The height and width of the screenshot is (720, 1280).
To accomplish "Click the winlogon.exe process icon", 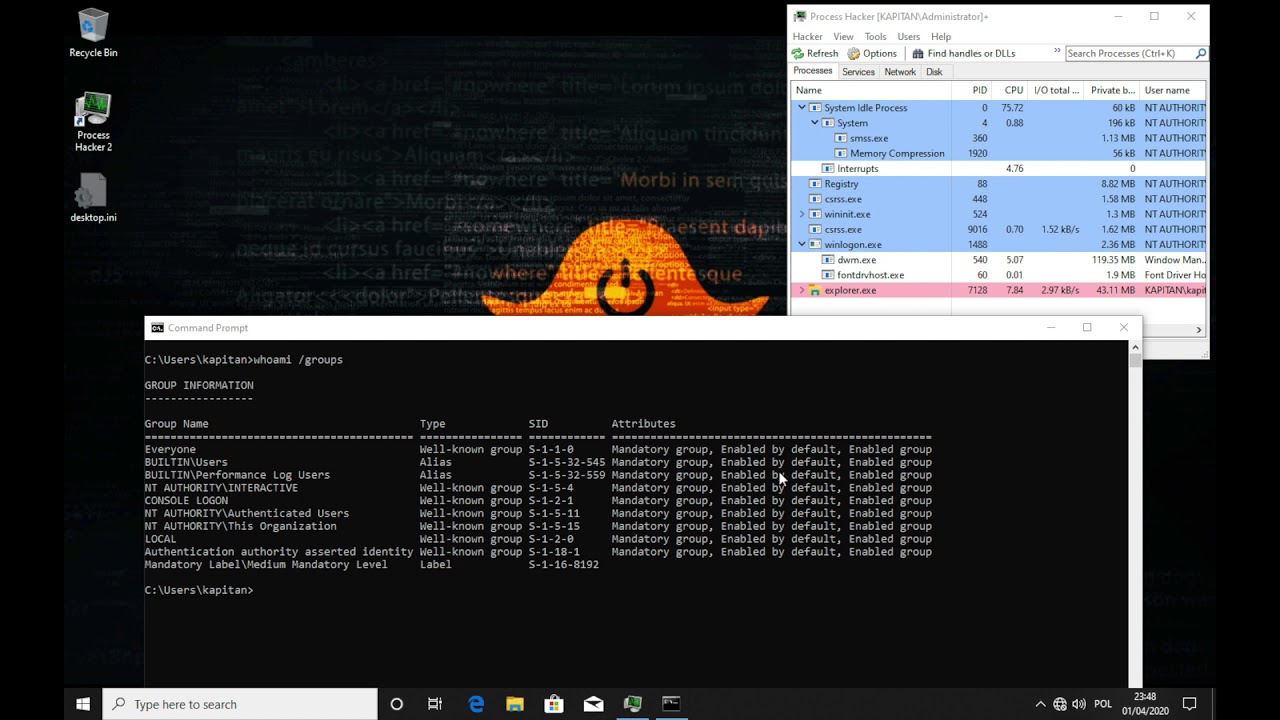I will pos(815,244).
